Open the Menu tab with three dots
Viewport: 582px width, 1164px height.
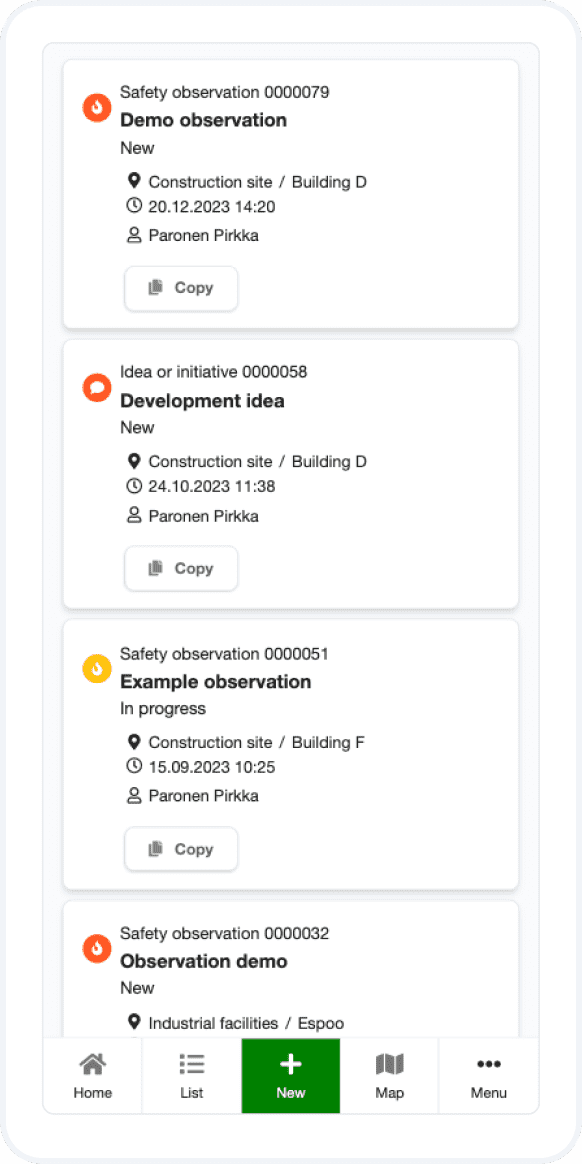click(488, 1076)
